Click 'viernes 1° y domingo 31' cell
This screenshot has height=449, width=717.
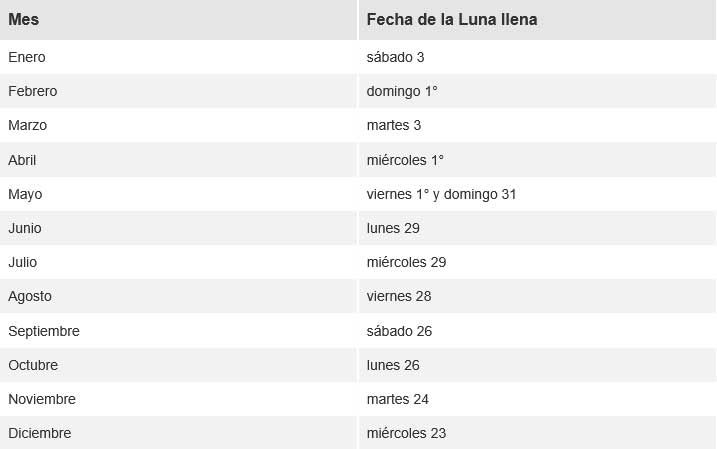click(x=441, y=194)
